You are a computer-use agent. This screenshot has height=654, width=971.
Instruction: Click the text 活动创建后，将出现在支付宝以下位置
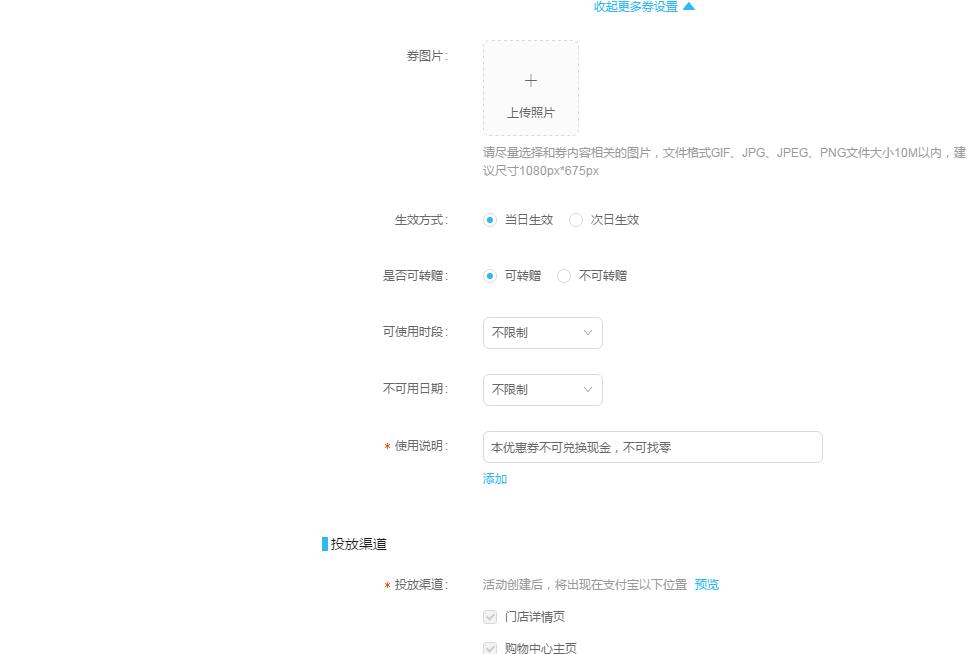[585, 585]
